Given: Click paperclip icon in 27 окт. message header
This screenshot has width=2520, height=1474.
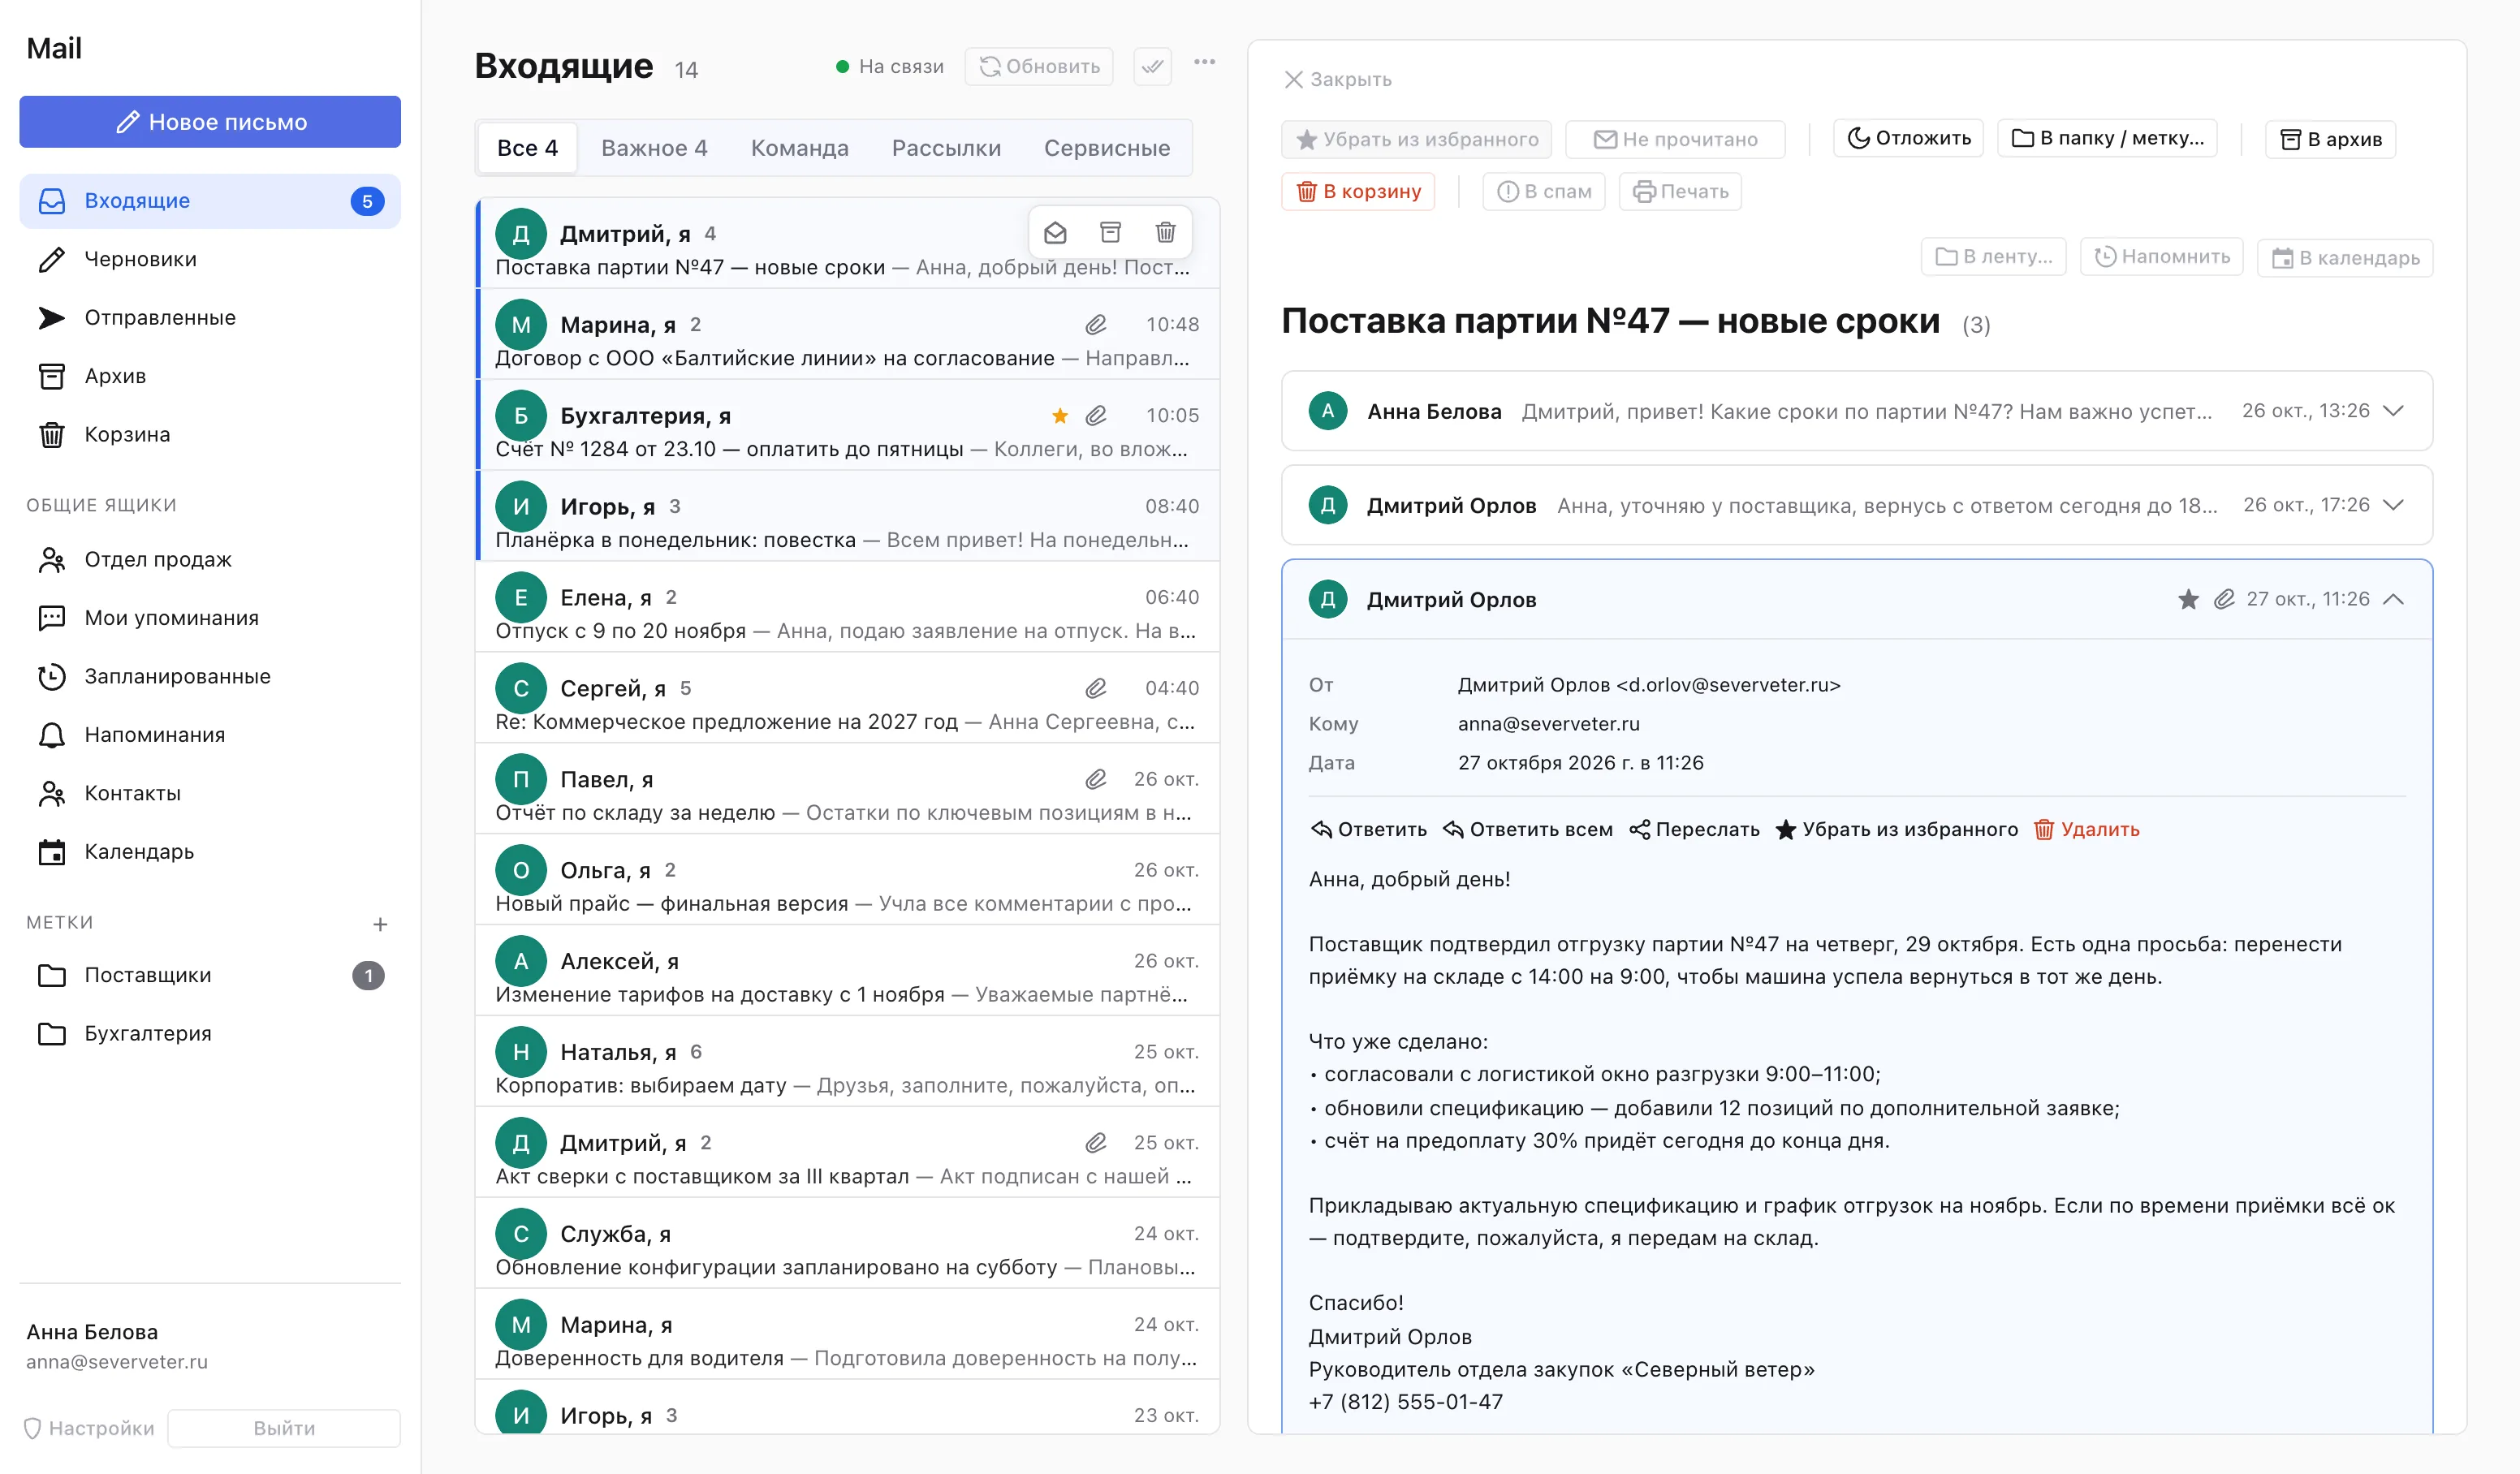Looking at the screenshot, I should click(2224, 599).
